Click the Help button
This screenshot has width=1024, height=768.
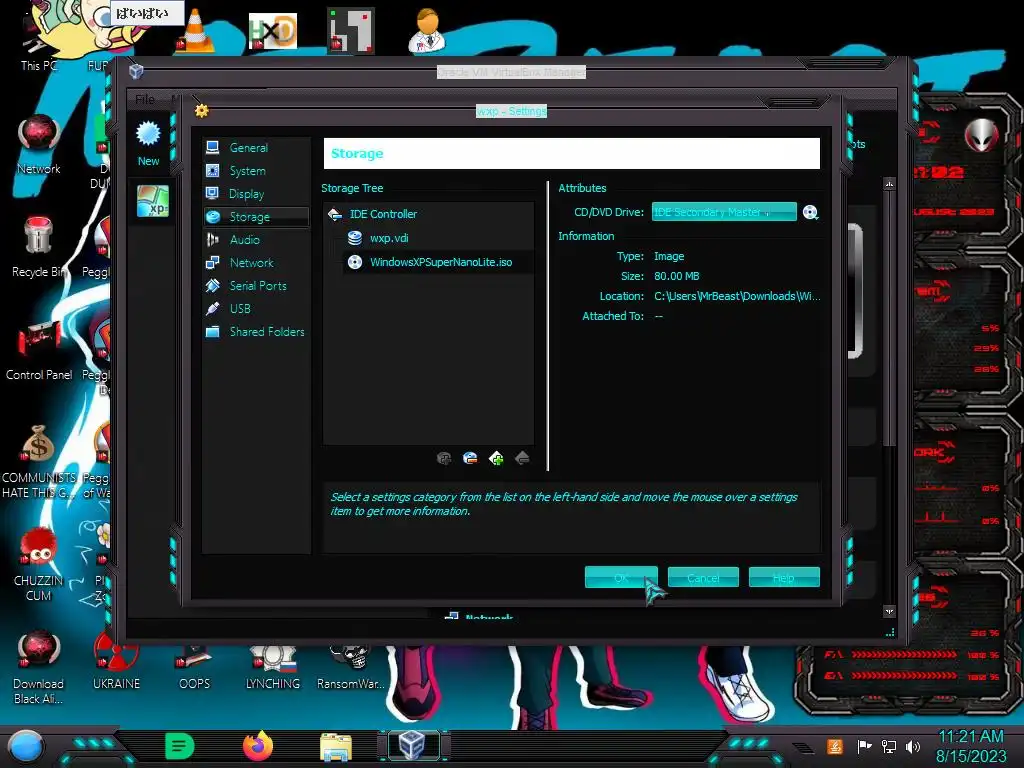(784, 577)
